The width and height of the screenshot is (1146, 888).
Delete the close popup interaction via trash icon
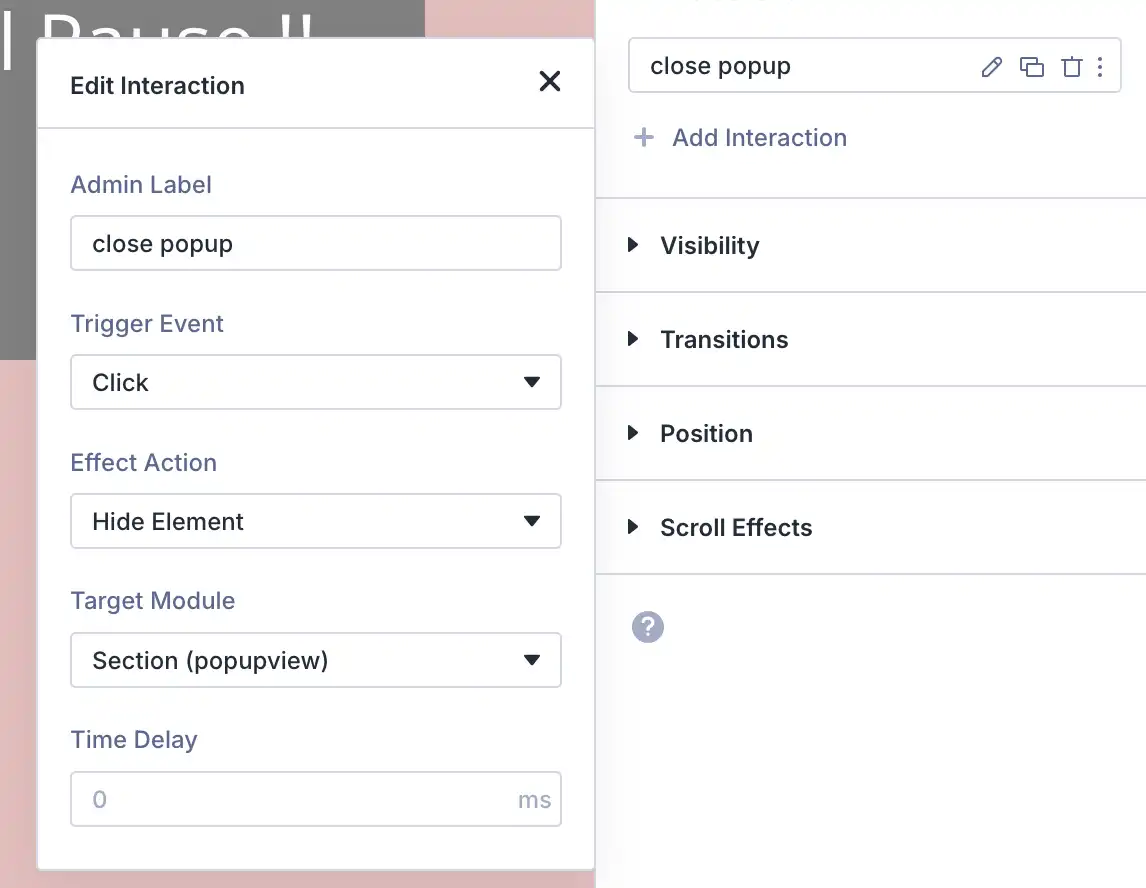1071,67
